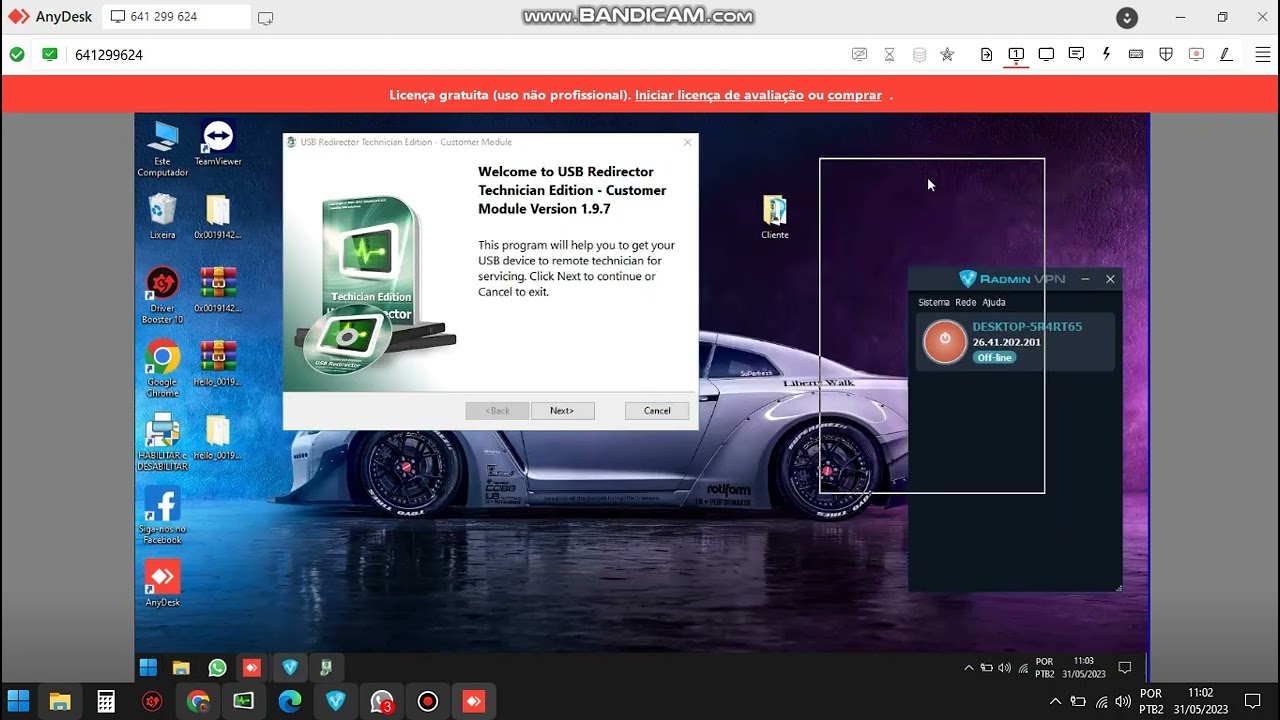The width and height of the screenshot is (1280, 720).
Task: Open AnyDesk chat speech-bubble icon
Action: pos(1076,55)
